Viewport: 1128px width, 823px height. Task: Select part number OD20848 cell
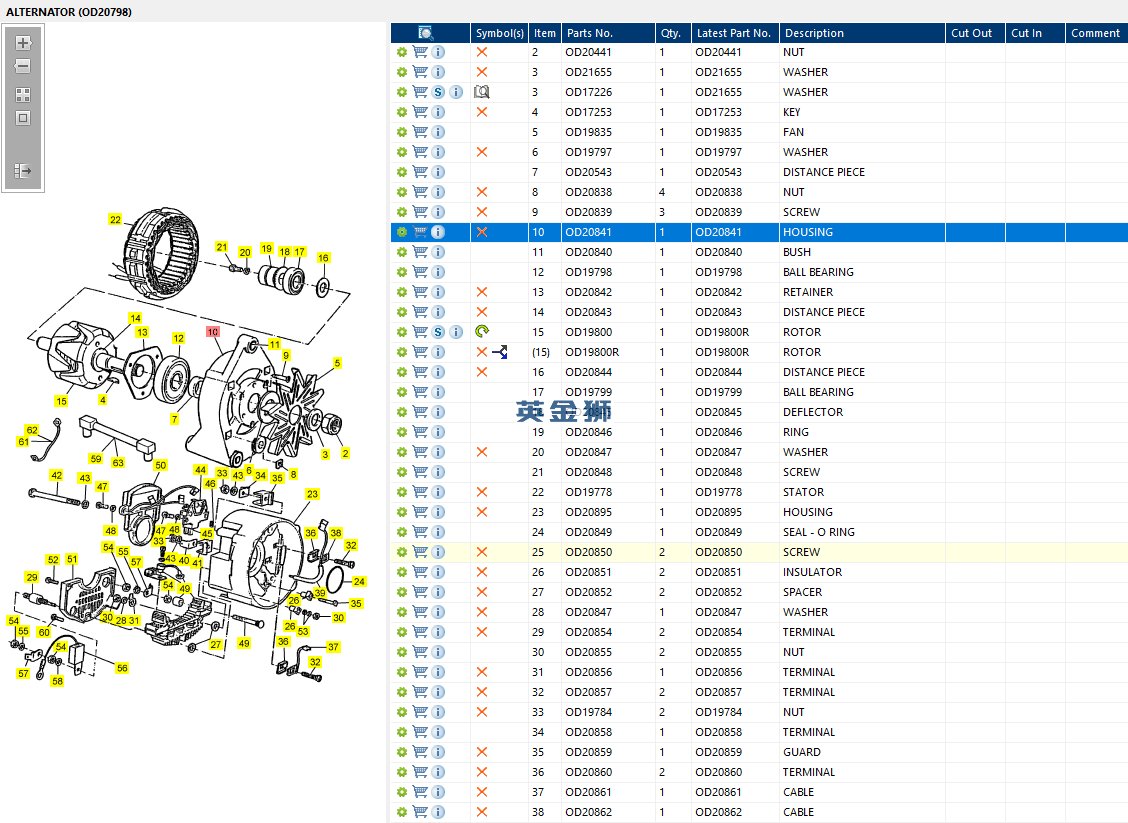coord(588,472)
